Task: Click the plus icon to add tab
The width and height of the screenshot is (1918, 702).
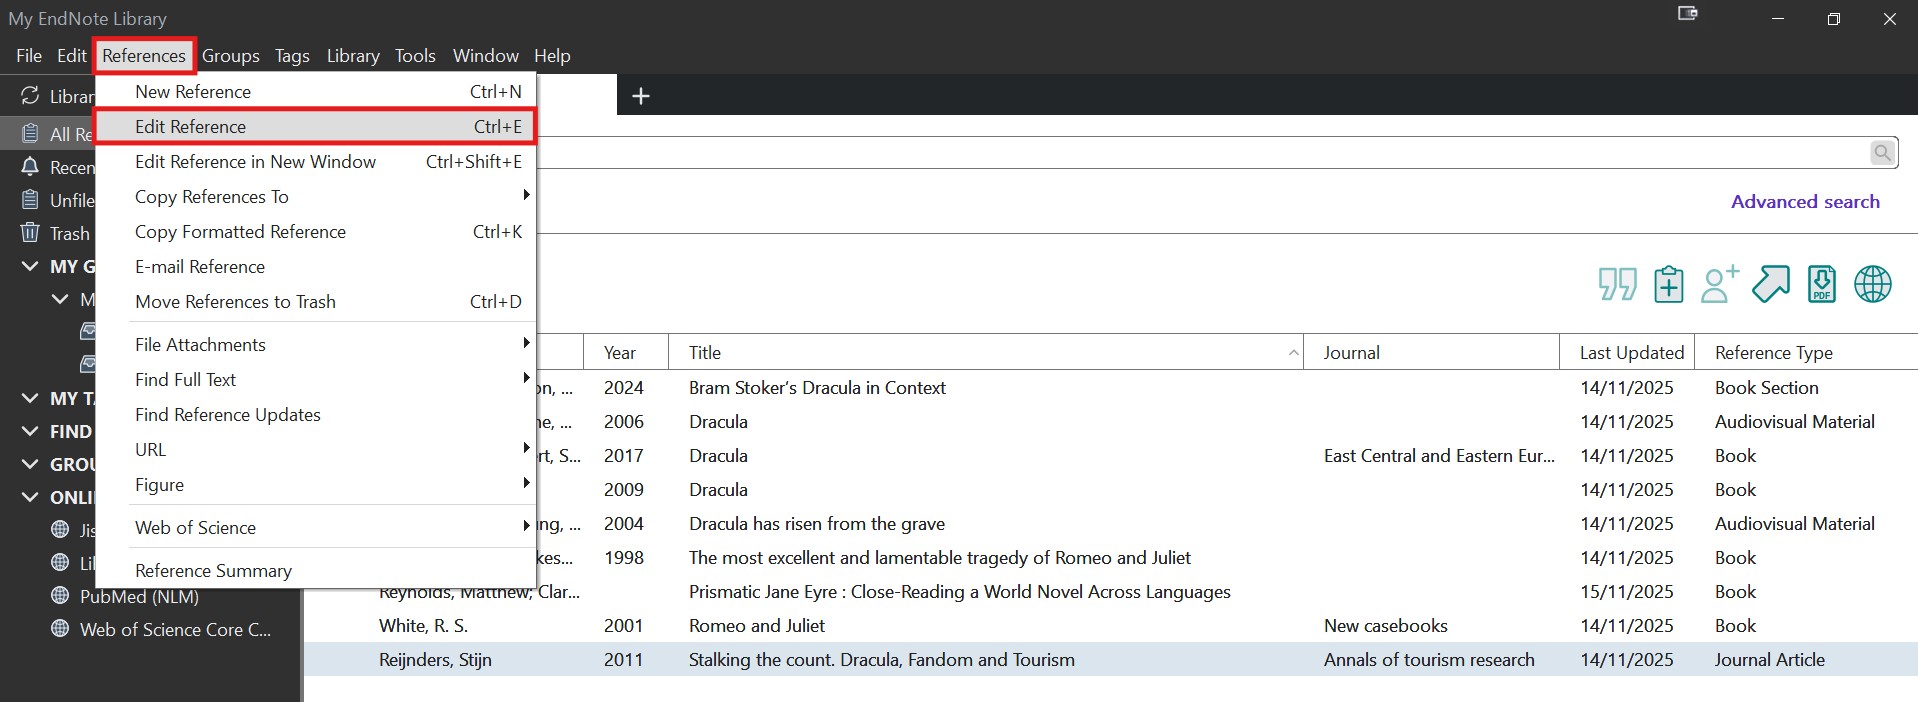Action: point(641,96)
